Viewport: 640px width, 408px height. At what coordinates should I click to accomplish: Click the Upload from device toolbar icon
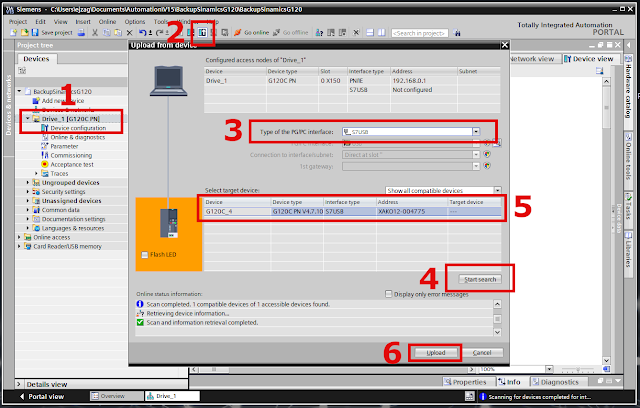coord(202,32)
